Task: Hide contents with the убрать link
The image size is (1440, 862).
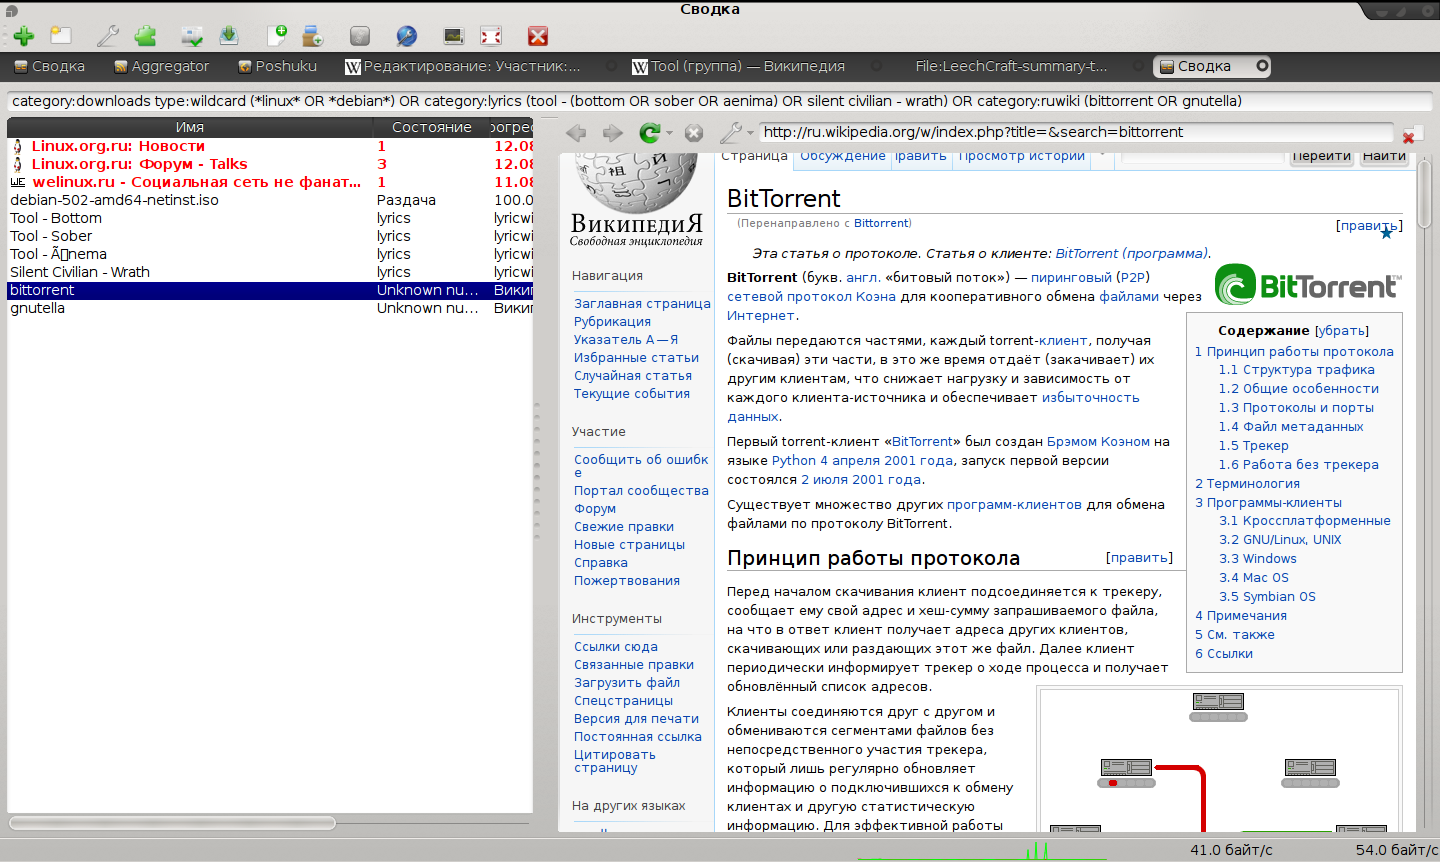Action: (x=1341, y=331)
